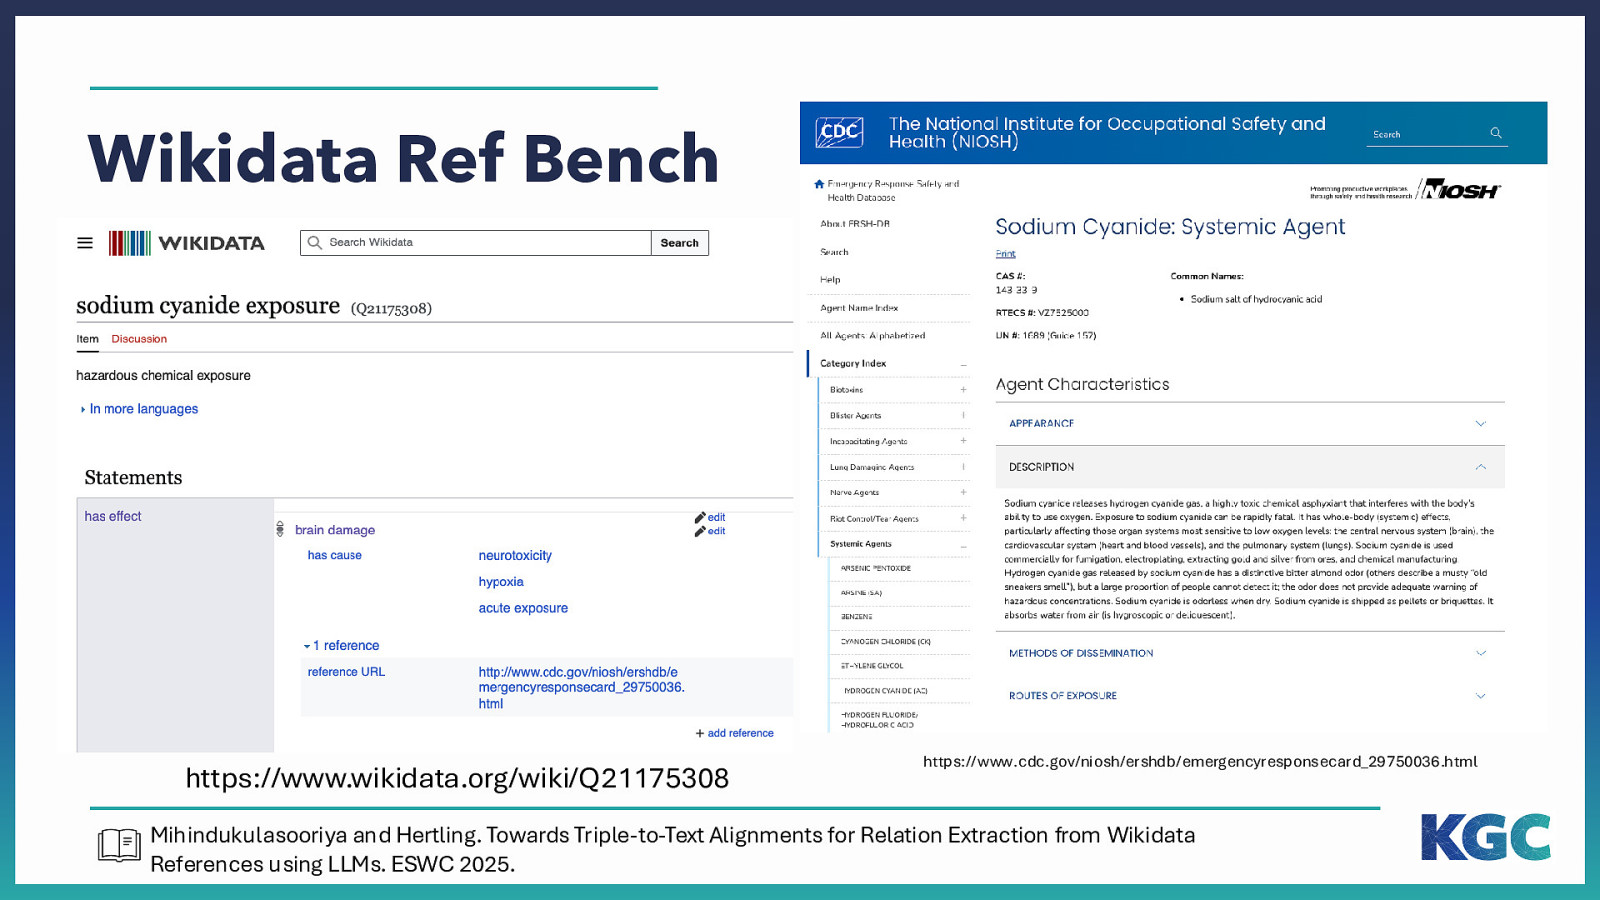This screenshot has height=900, width=1600.
Task: Click the CDC search magnifier icon
Action: [1496, 133]
